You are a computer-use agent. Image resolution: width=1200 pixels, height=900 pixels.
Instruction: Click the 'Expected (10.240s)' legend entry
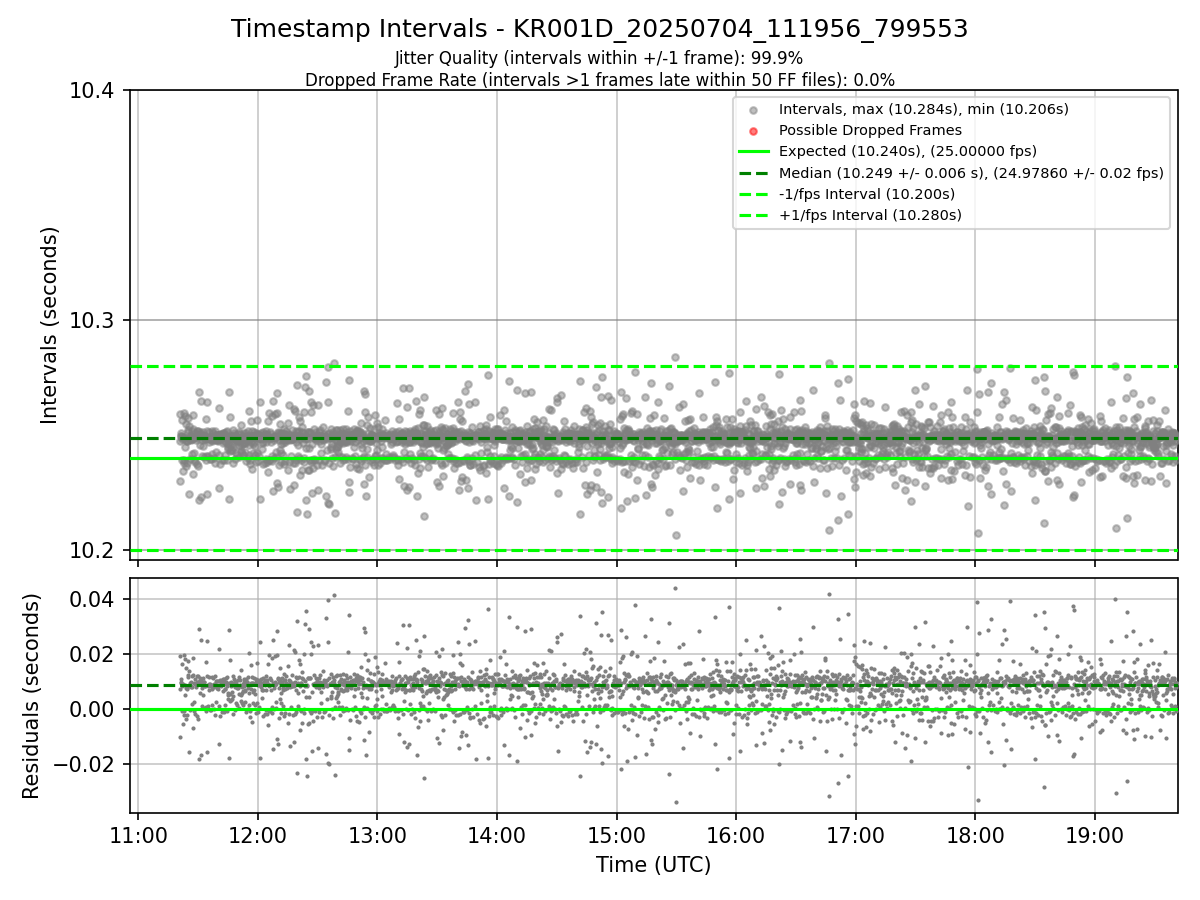[x=907, y=151]
